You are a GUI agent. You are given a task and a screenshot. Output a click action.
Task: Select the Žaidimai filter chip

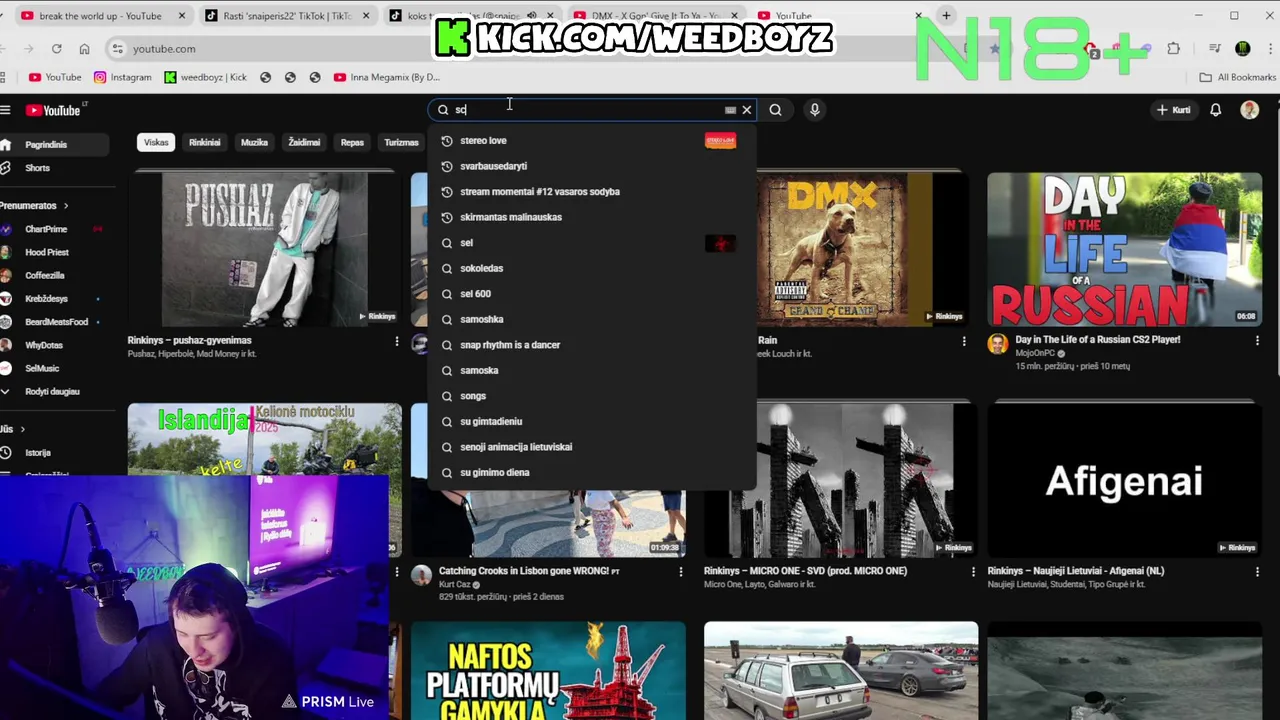click(304, 143)
